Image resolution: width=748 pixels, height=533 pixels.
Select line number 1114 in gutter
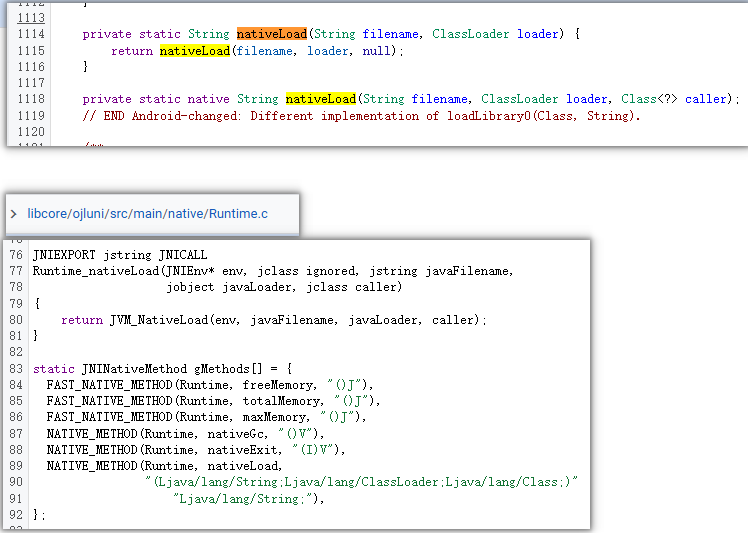click(31, 34)
